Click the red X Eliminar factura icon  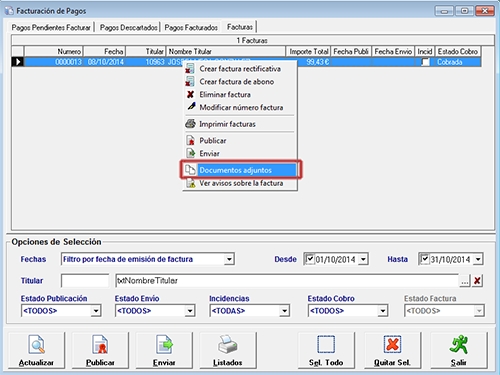click(x=190, y=95)
